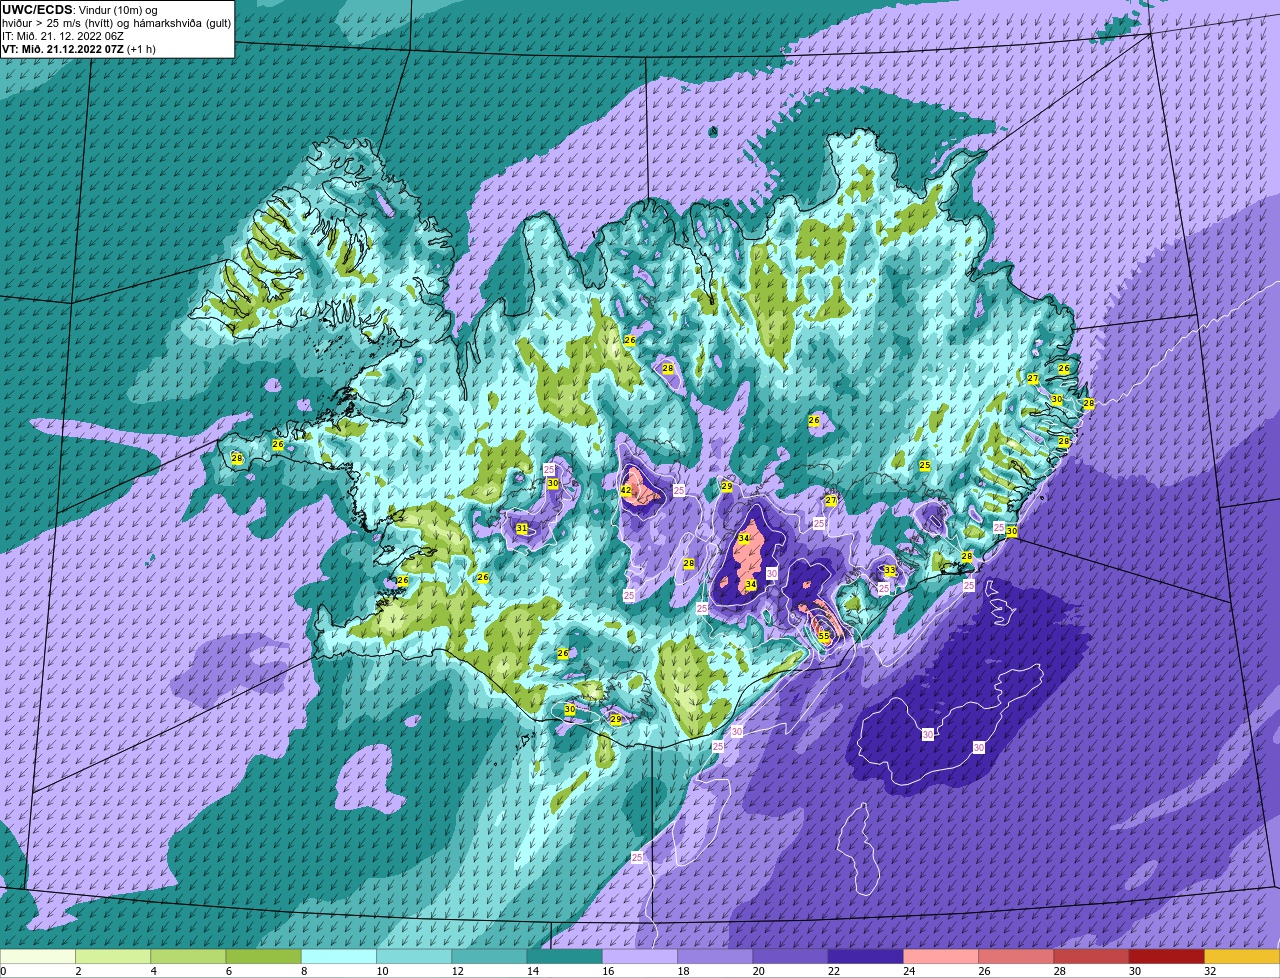
Task: Click the 'VT: Mið. 21.12.2022 07Z (+1 h)' line
Action: (79, 49)
